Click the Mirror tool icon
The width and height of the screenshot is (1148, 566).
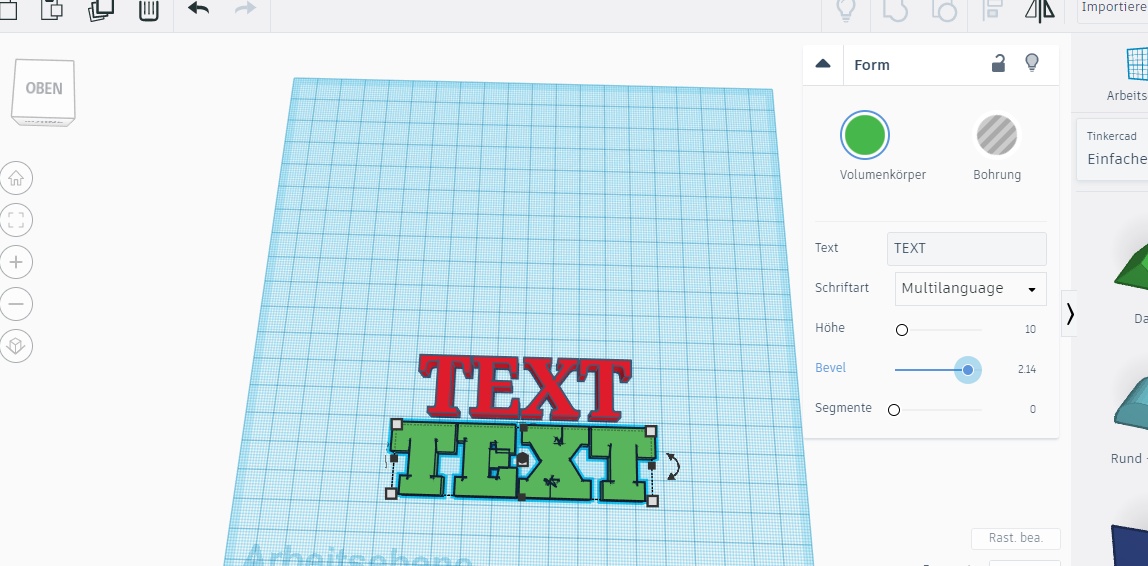click(1040, 10)
